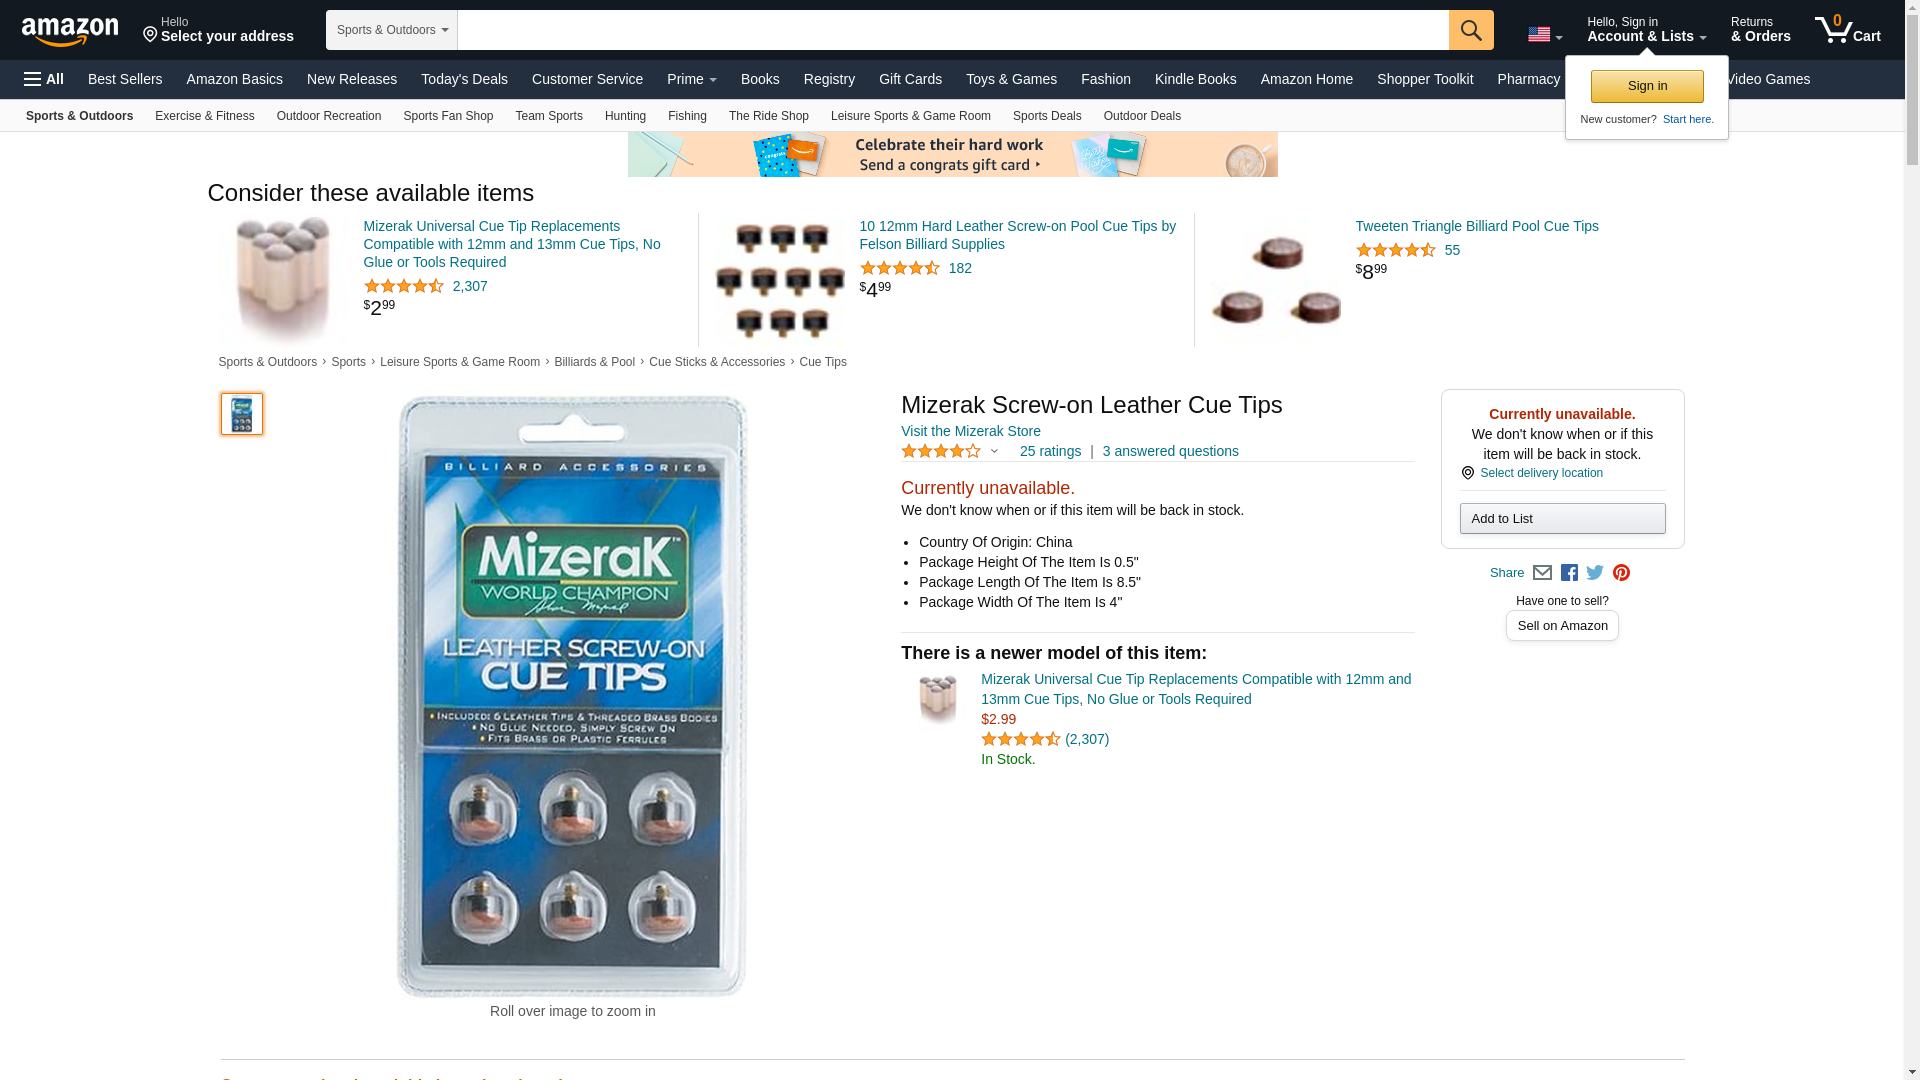Viewport: 1920px width, 1080px height.
Task: Open the Amazon logo home link
Action: pos(70,32)
